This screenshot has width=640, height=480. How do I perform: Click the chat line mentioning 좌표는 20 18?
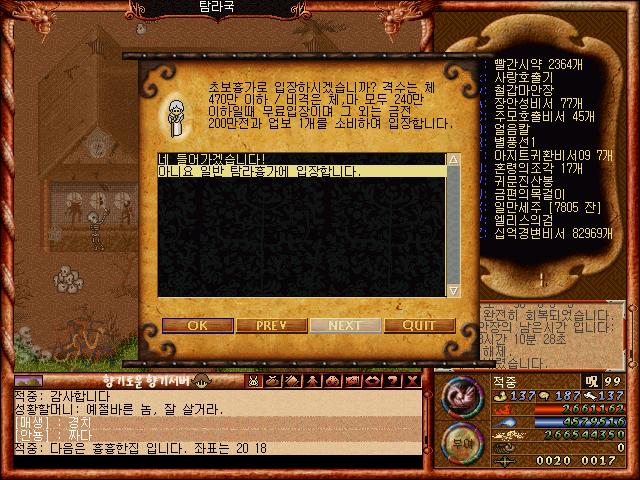tap(140, 448)
